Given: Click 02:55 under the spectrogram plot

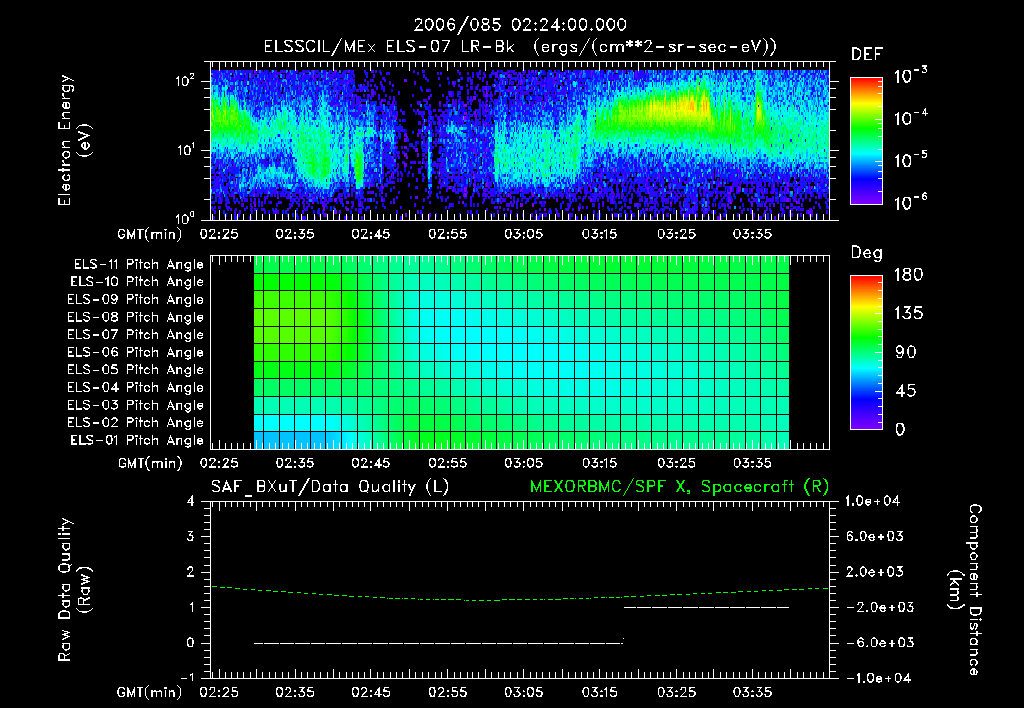Looking at the screenshot, I should pyautogui.click(x=447, y=234).
